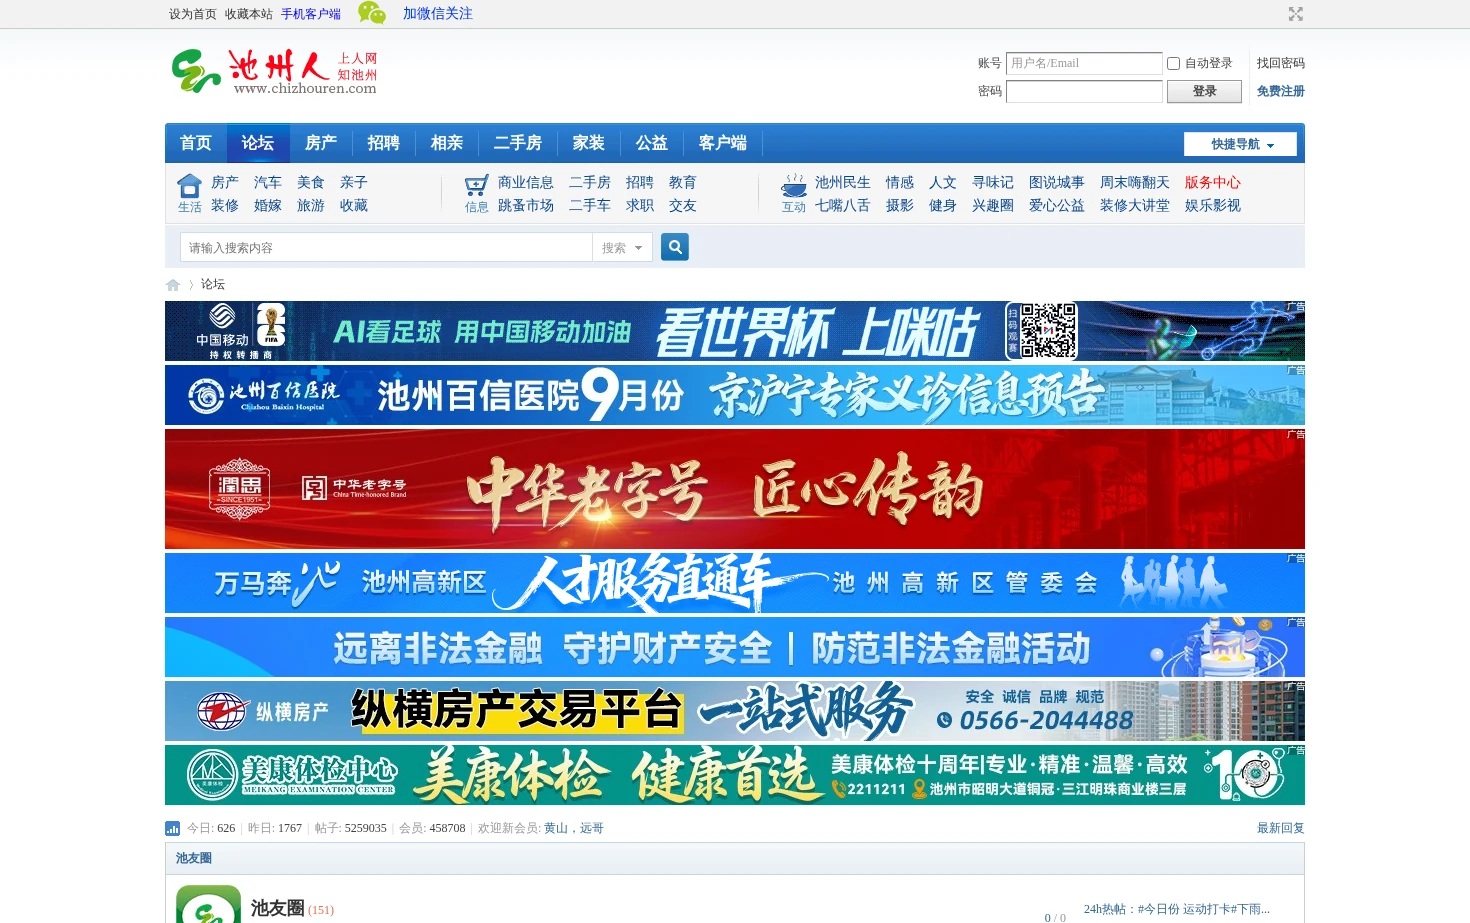Enable the 自动登录 checkbox
This screenshot has width=1470, height=923.
1174,63
